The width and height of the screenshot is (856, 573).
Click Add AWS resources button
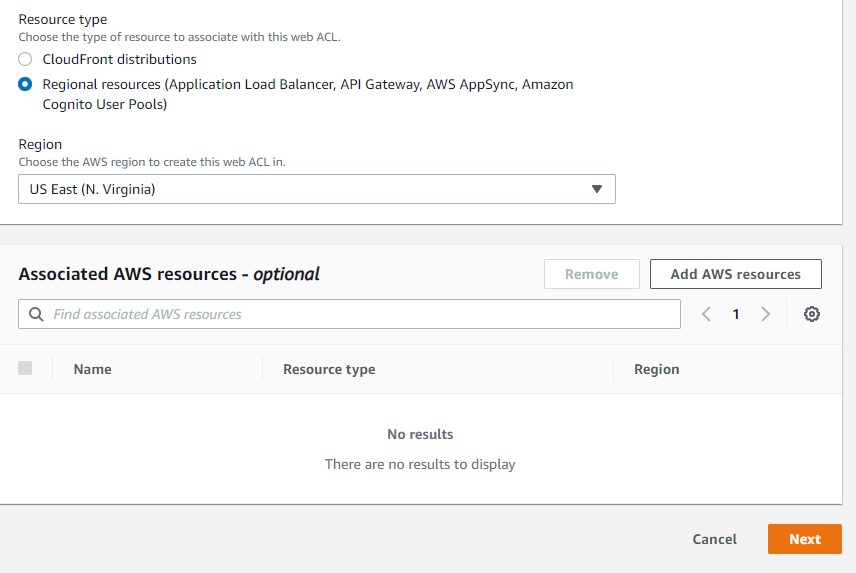735,274
